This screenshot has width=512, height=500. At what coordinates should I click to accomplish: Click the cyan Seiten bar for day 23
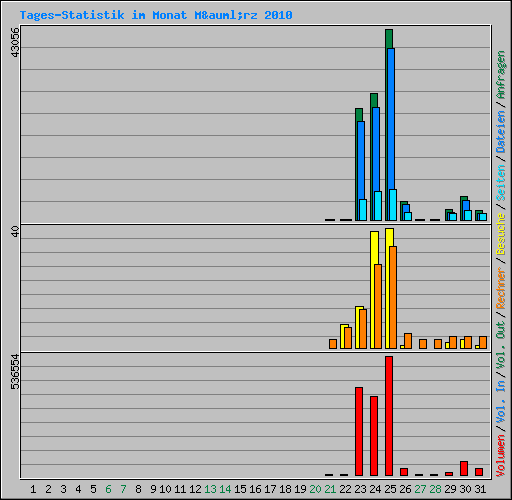(363, 210)
